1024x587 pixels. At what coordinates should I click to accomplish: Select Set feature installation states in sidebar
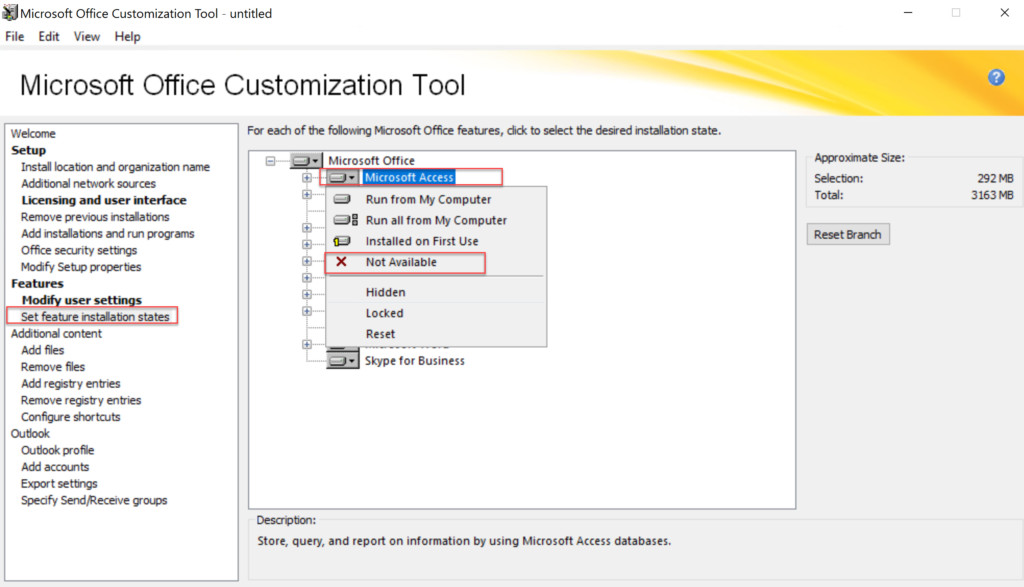pos(94,316)
